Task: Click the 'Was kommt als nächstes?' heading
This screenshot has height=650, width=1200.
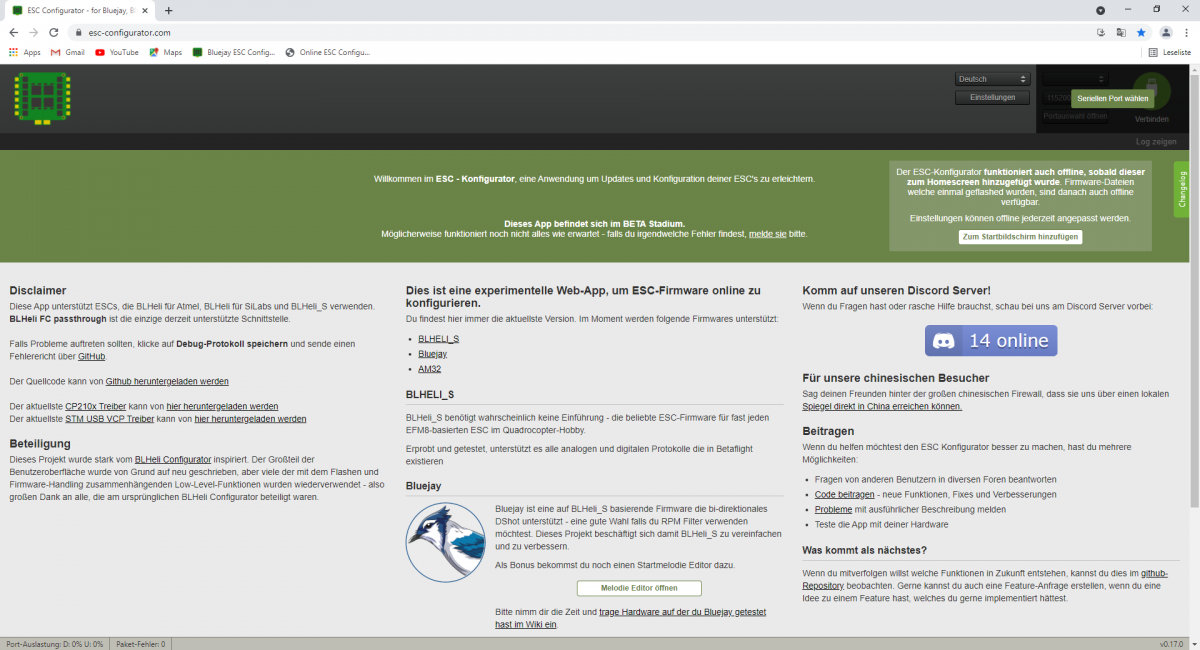Action: (865, 551)
